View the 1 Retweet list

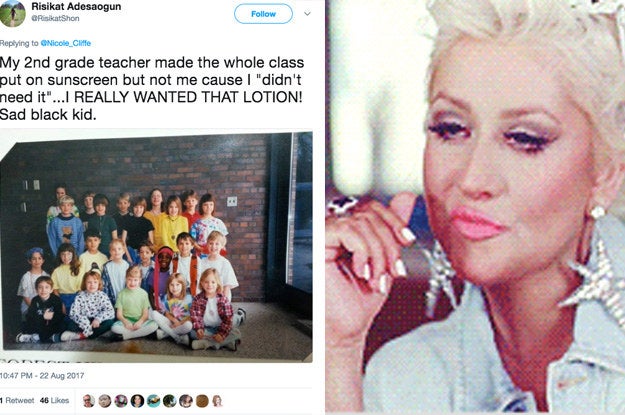click(17, 400)
